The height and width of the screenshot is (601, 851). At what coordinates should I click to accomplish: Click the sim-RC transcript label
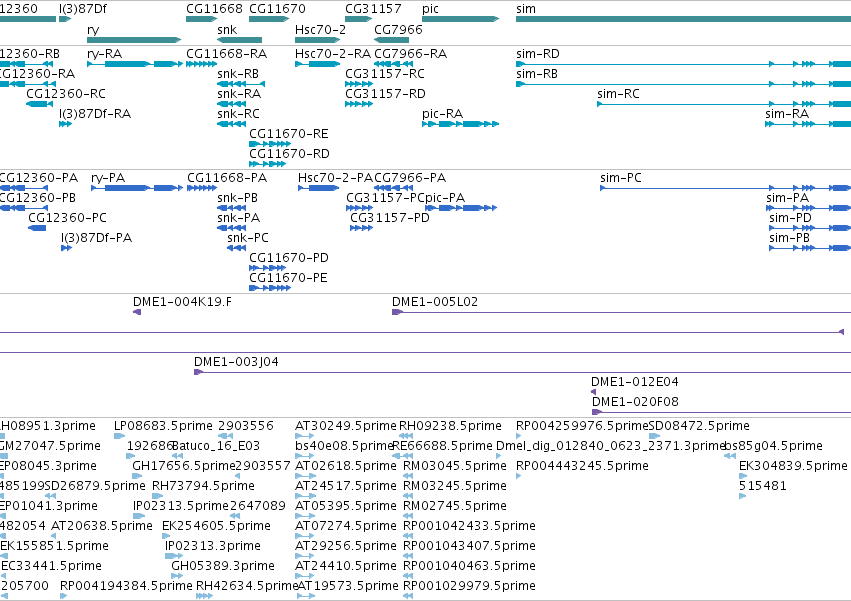point(618,94)
